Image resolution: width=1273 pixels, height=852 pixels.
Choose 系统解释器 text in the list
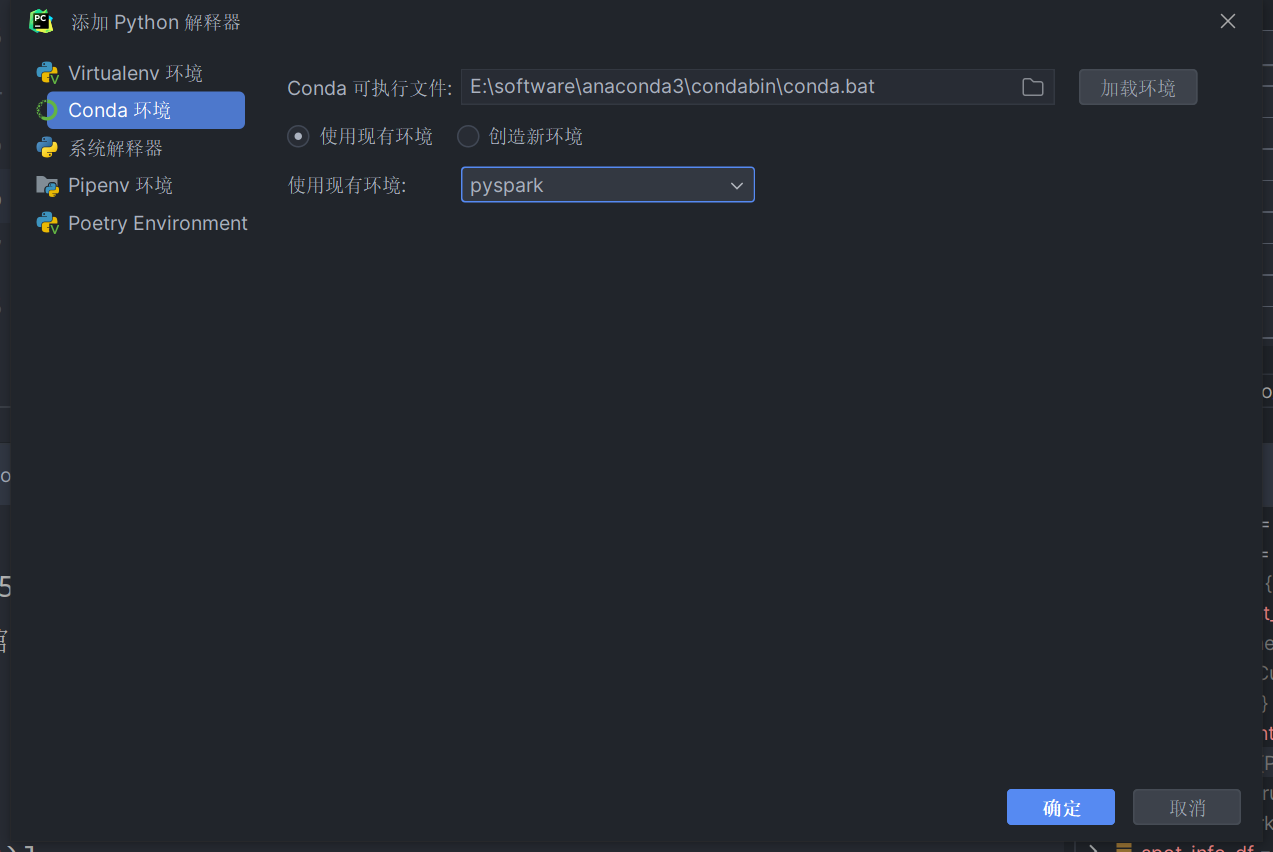point(115,148)
